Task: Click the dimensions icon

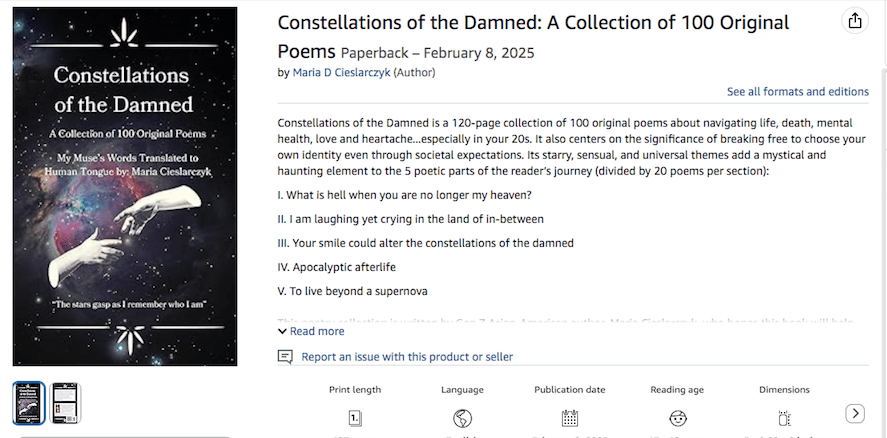Action: point(784,418)
